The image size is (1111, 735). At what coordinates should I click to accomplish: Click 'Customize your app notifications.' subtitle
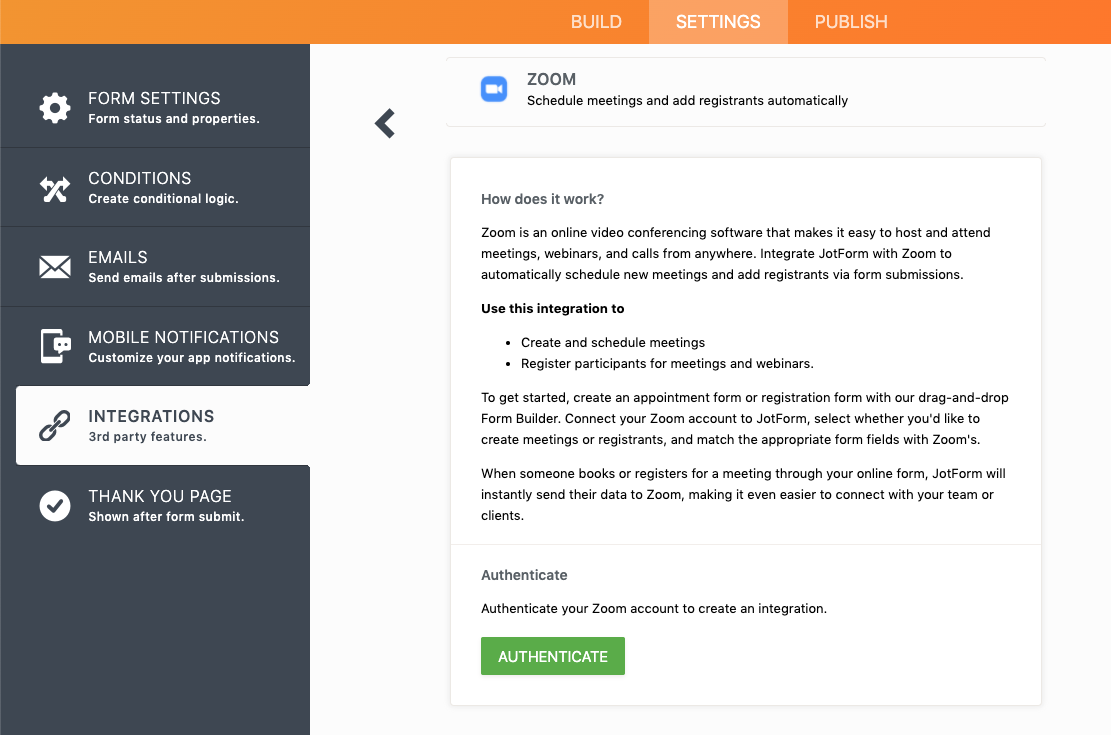(191, 358)
